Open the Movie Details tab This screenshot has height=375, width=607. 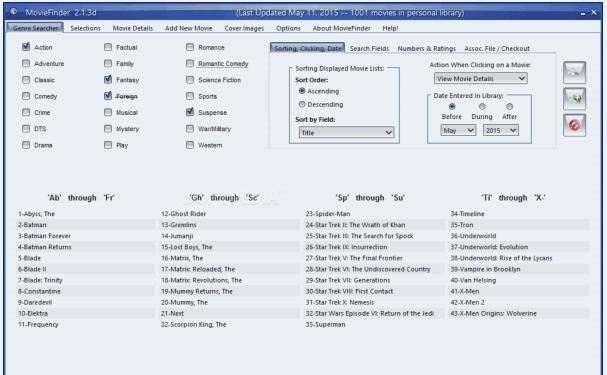[133, 28]
